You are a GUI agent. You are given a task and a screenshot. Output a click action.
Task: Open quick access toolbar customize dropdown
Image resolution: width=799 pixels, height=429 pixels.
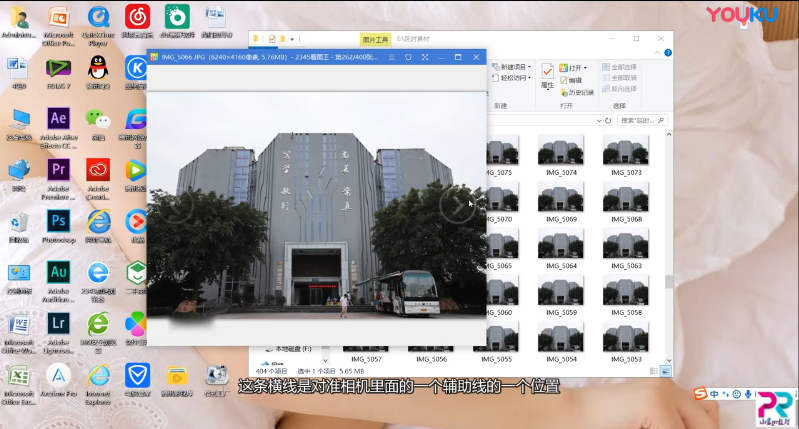[x=292, y=39]
